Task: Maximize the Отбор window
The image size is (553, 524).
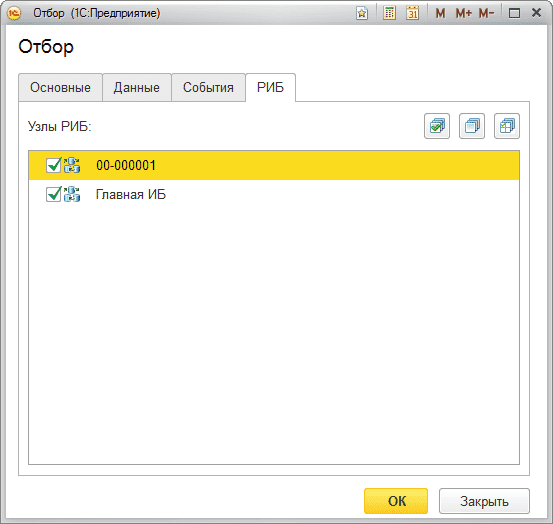Action: click(514, 13)
